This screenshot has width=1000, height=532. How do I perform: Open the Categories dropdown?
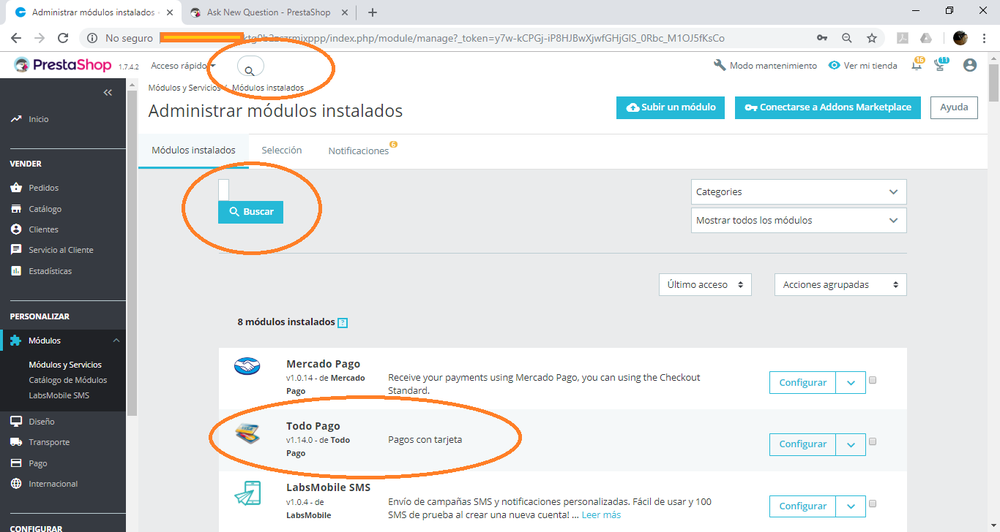(798, 192)
